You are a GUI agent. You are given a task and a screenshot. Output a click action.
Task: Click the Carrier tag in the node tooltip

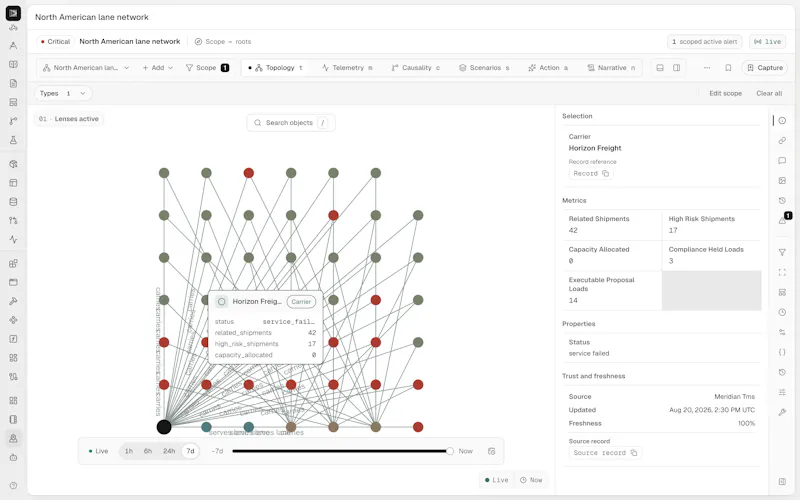pyautogui.click(x=301, y=302)
